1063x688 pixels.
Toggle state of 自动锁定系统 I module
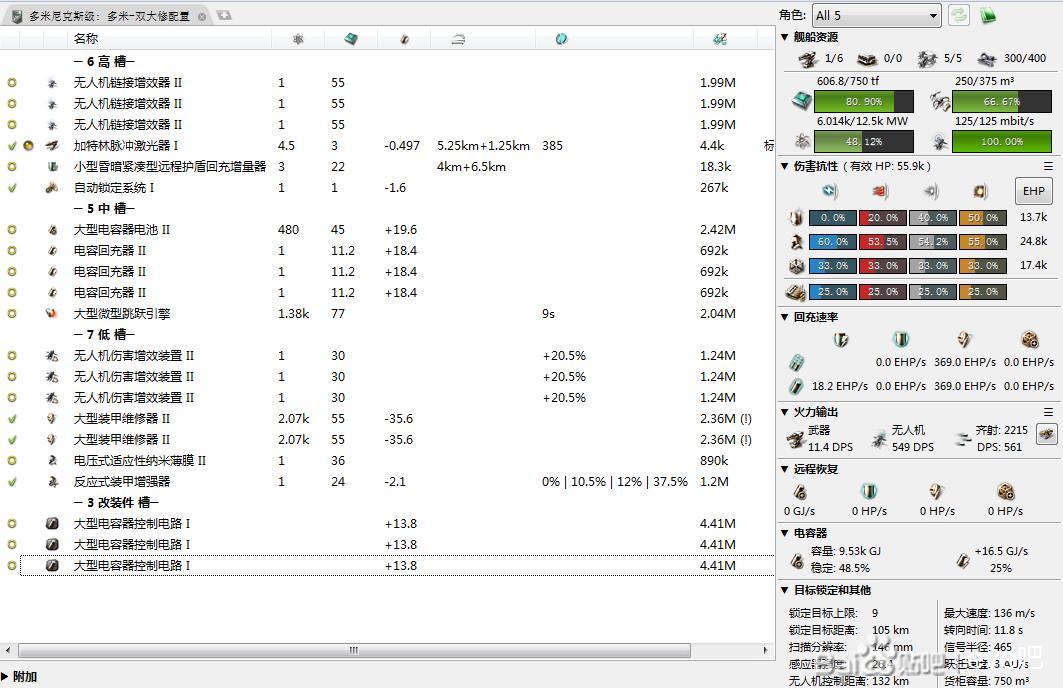tap(12, 188)
